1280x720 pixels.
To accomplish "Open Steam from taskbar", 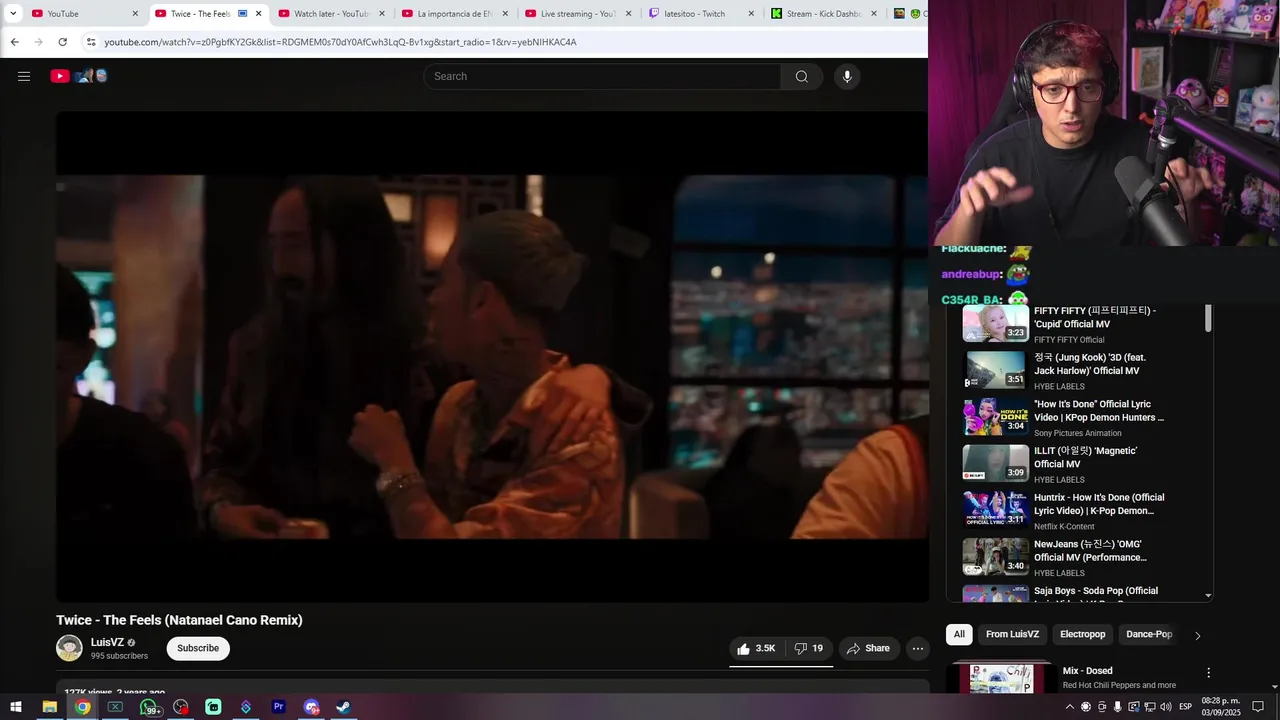I will 343,707.
